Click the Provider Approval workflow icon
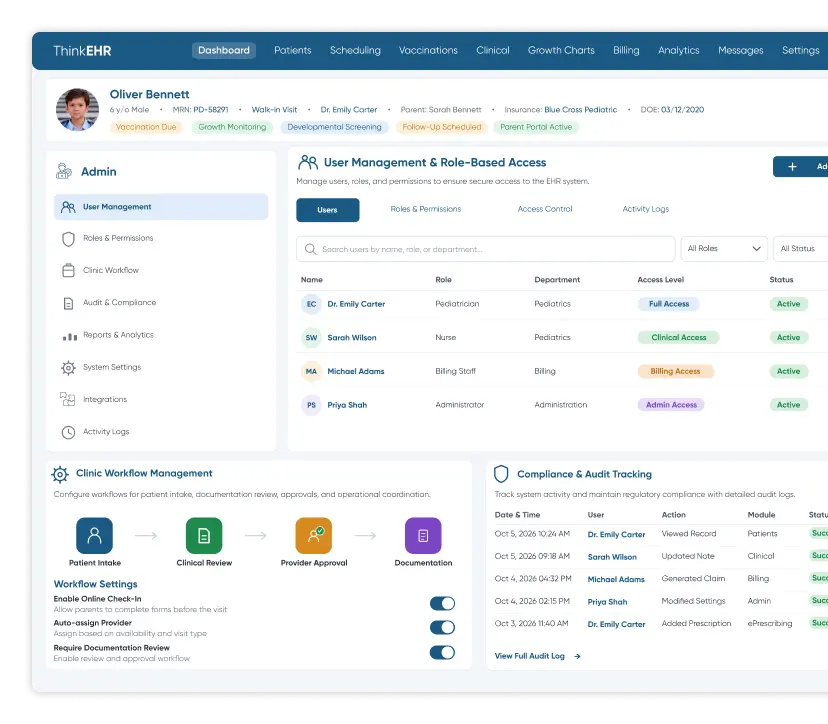The width and height of the screenshot is (828, 724). pyautogui.click(x=314, y=535)
